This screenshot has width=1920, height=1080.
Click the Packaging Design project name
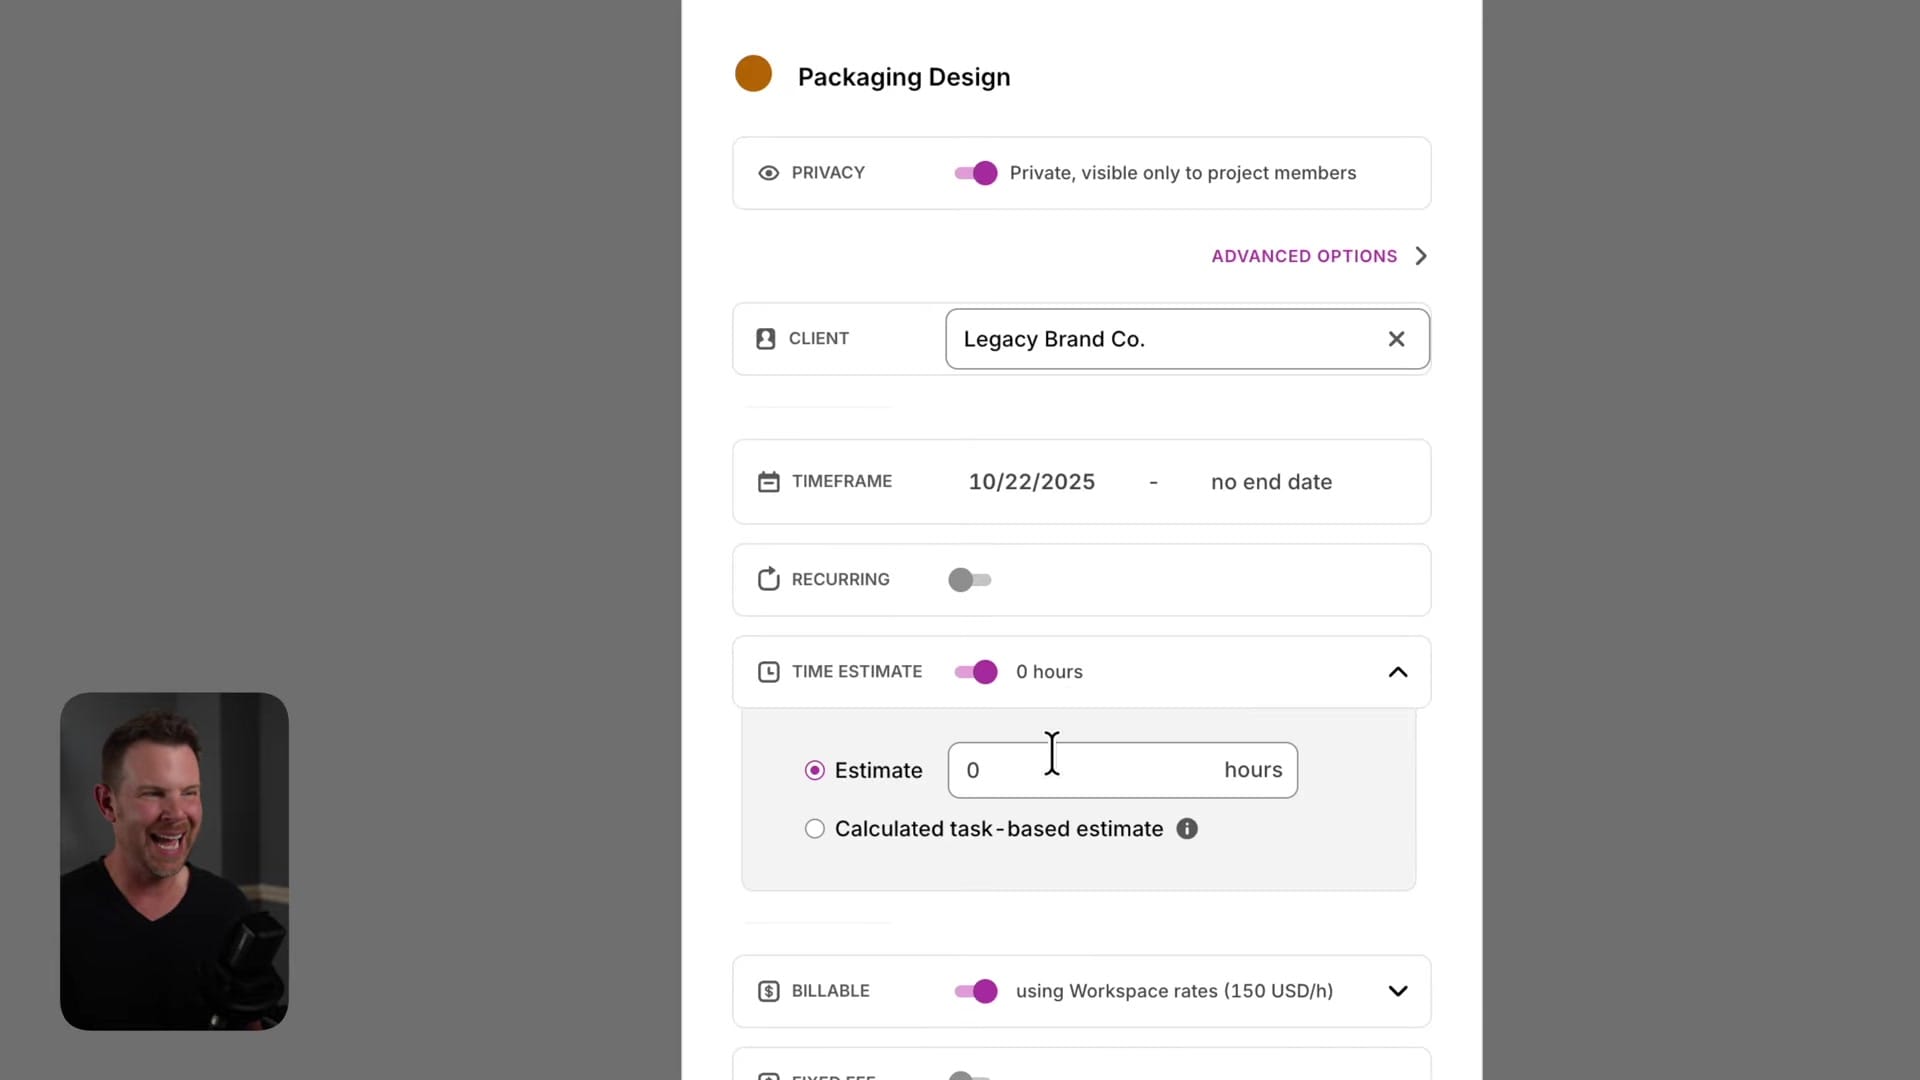point(904,77)
